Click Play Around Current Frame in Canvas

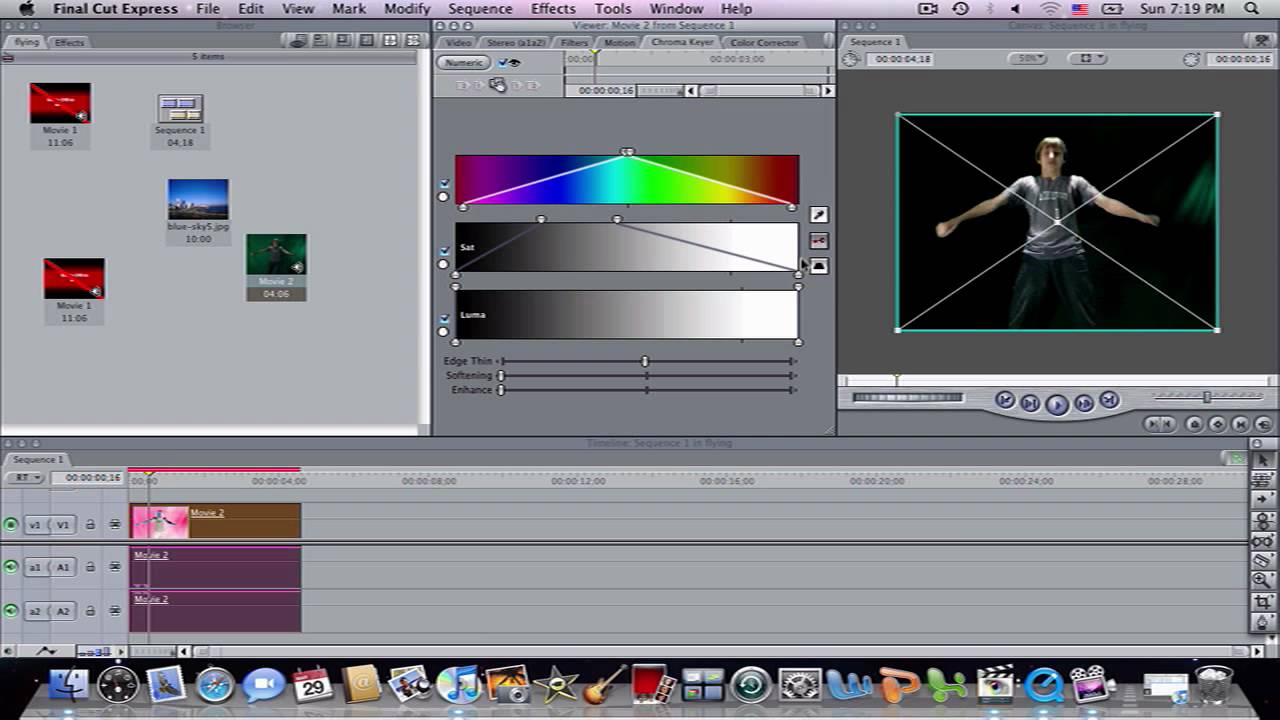1084,402
